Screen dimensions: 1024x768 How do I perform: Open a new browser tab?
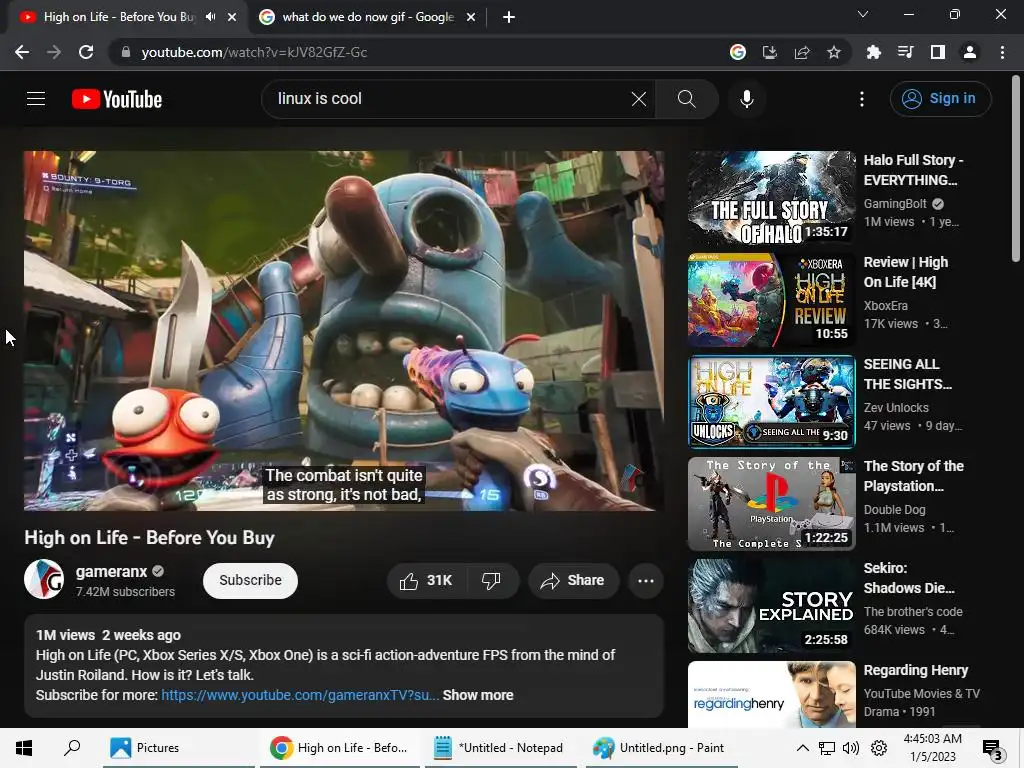pyautogui.click(x=509, y=17)
